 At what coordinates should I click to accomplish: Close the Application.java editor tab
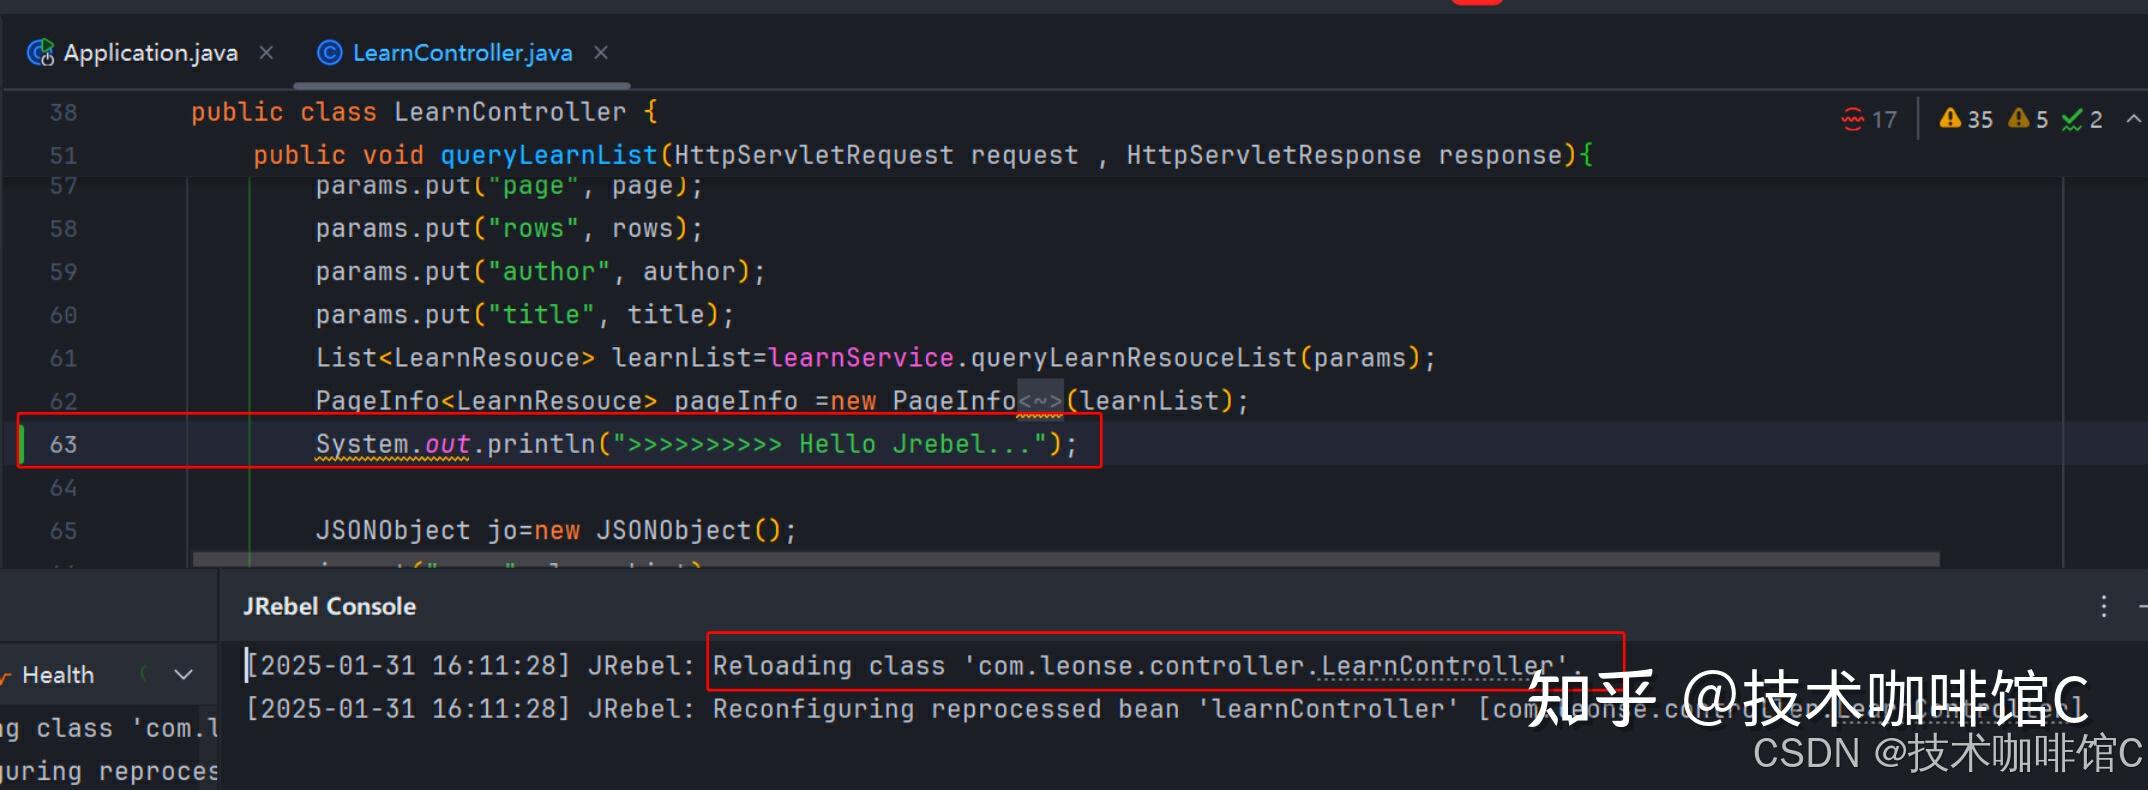(266, 52)
